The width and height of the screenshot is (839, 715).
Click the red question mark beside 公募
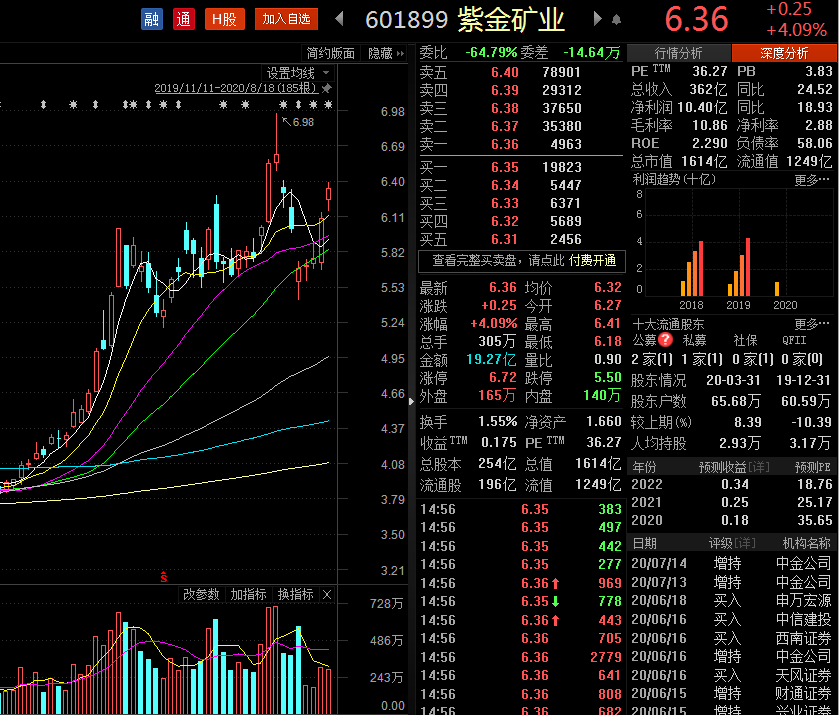pos(665,340)
